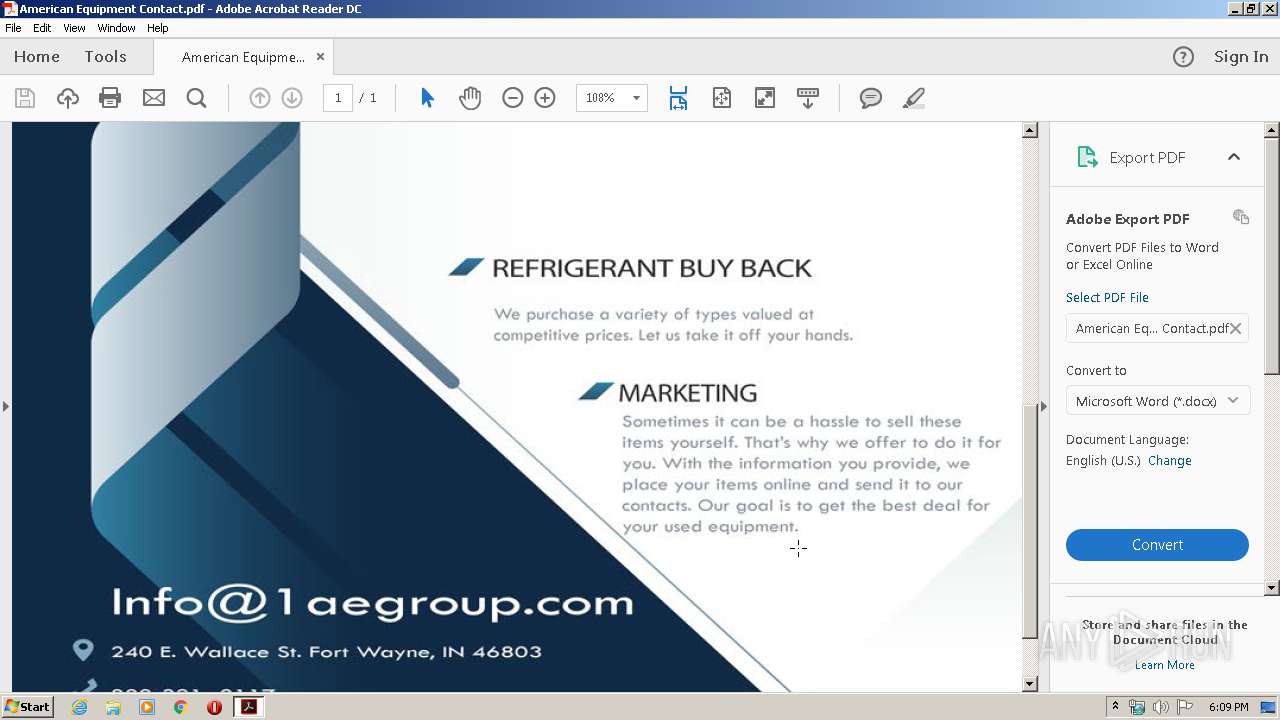The width and height of the screenshot is (1280, 720).
Task: Upload file to Document Cloud
Action: coord(68,98)
